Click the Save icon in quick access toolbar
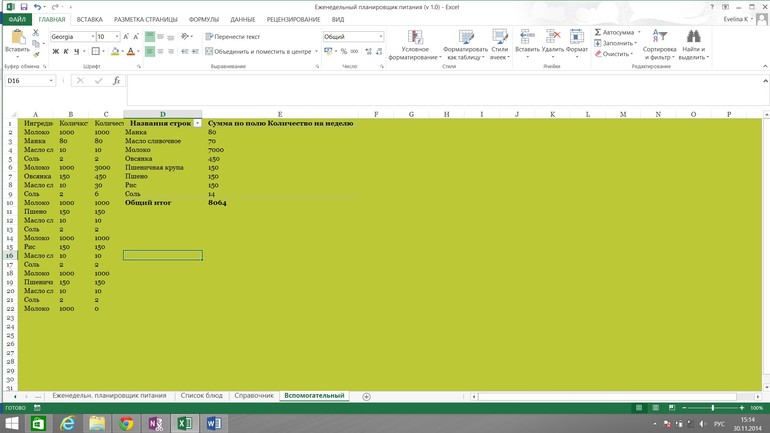770x433 pixels. 22,7
